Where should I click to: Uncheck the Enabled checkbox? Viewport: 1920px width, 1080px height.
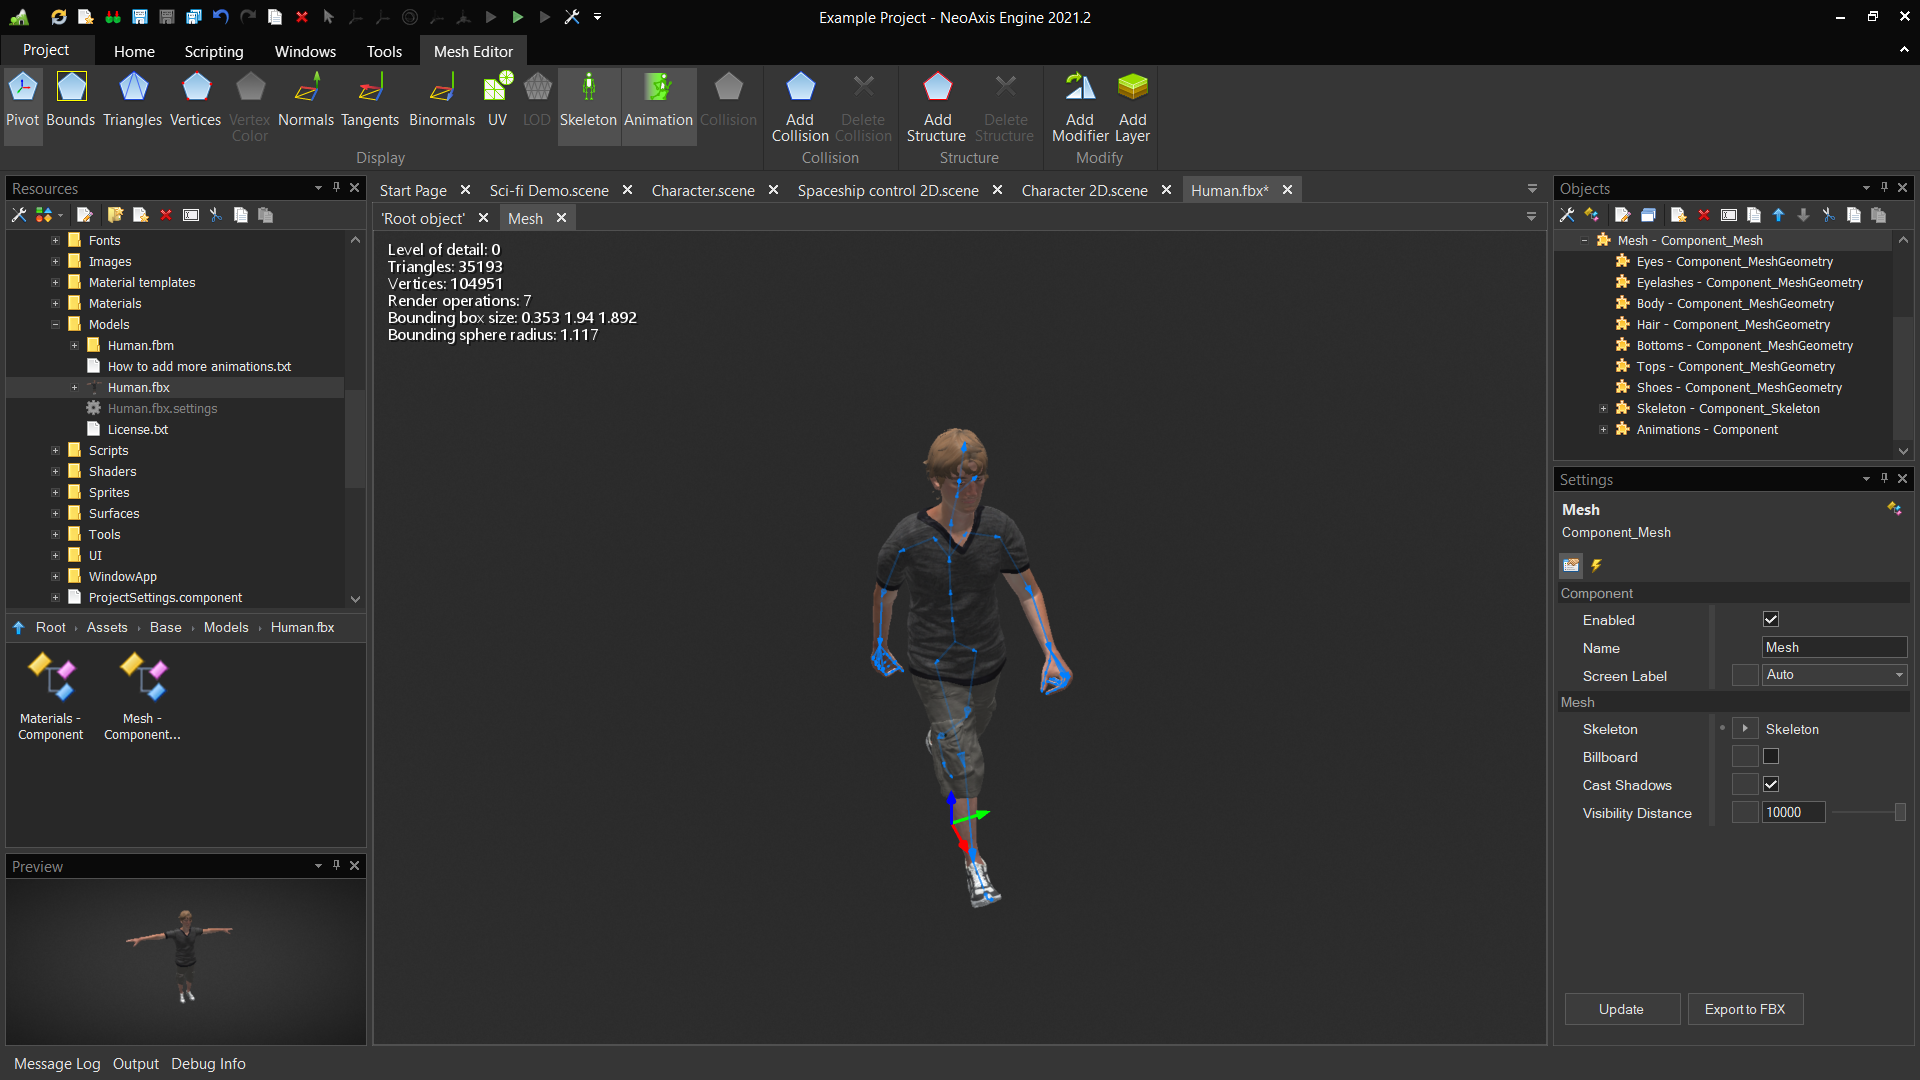tap(1771, 620)
